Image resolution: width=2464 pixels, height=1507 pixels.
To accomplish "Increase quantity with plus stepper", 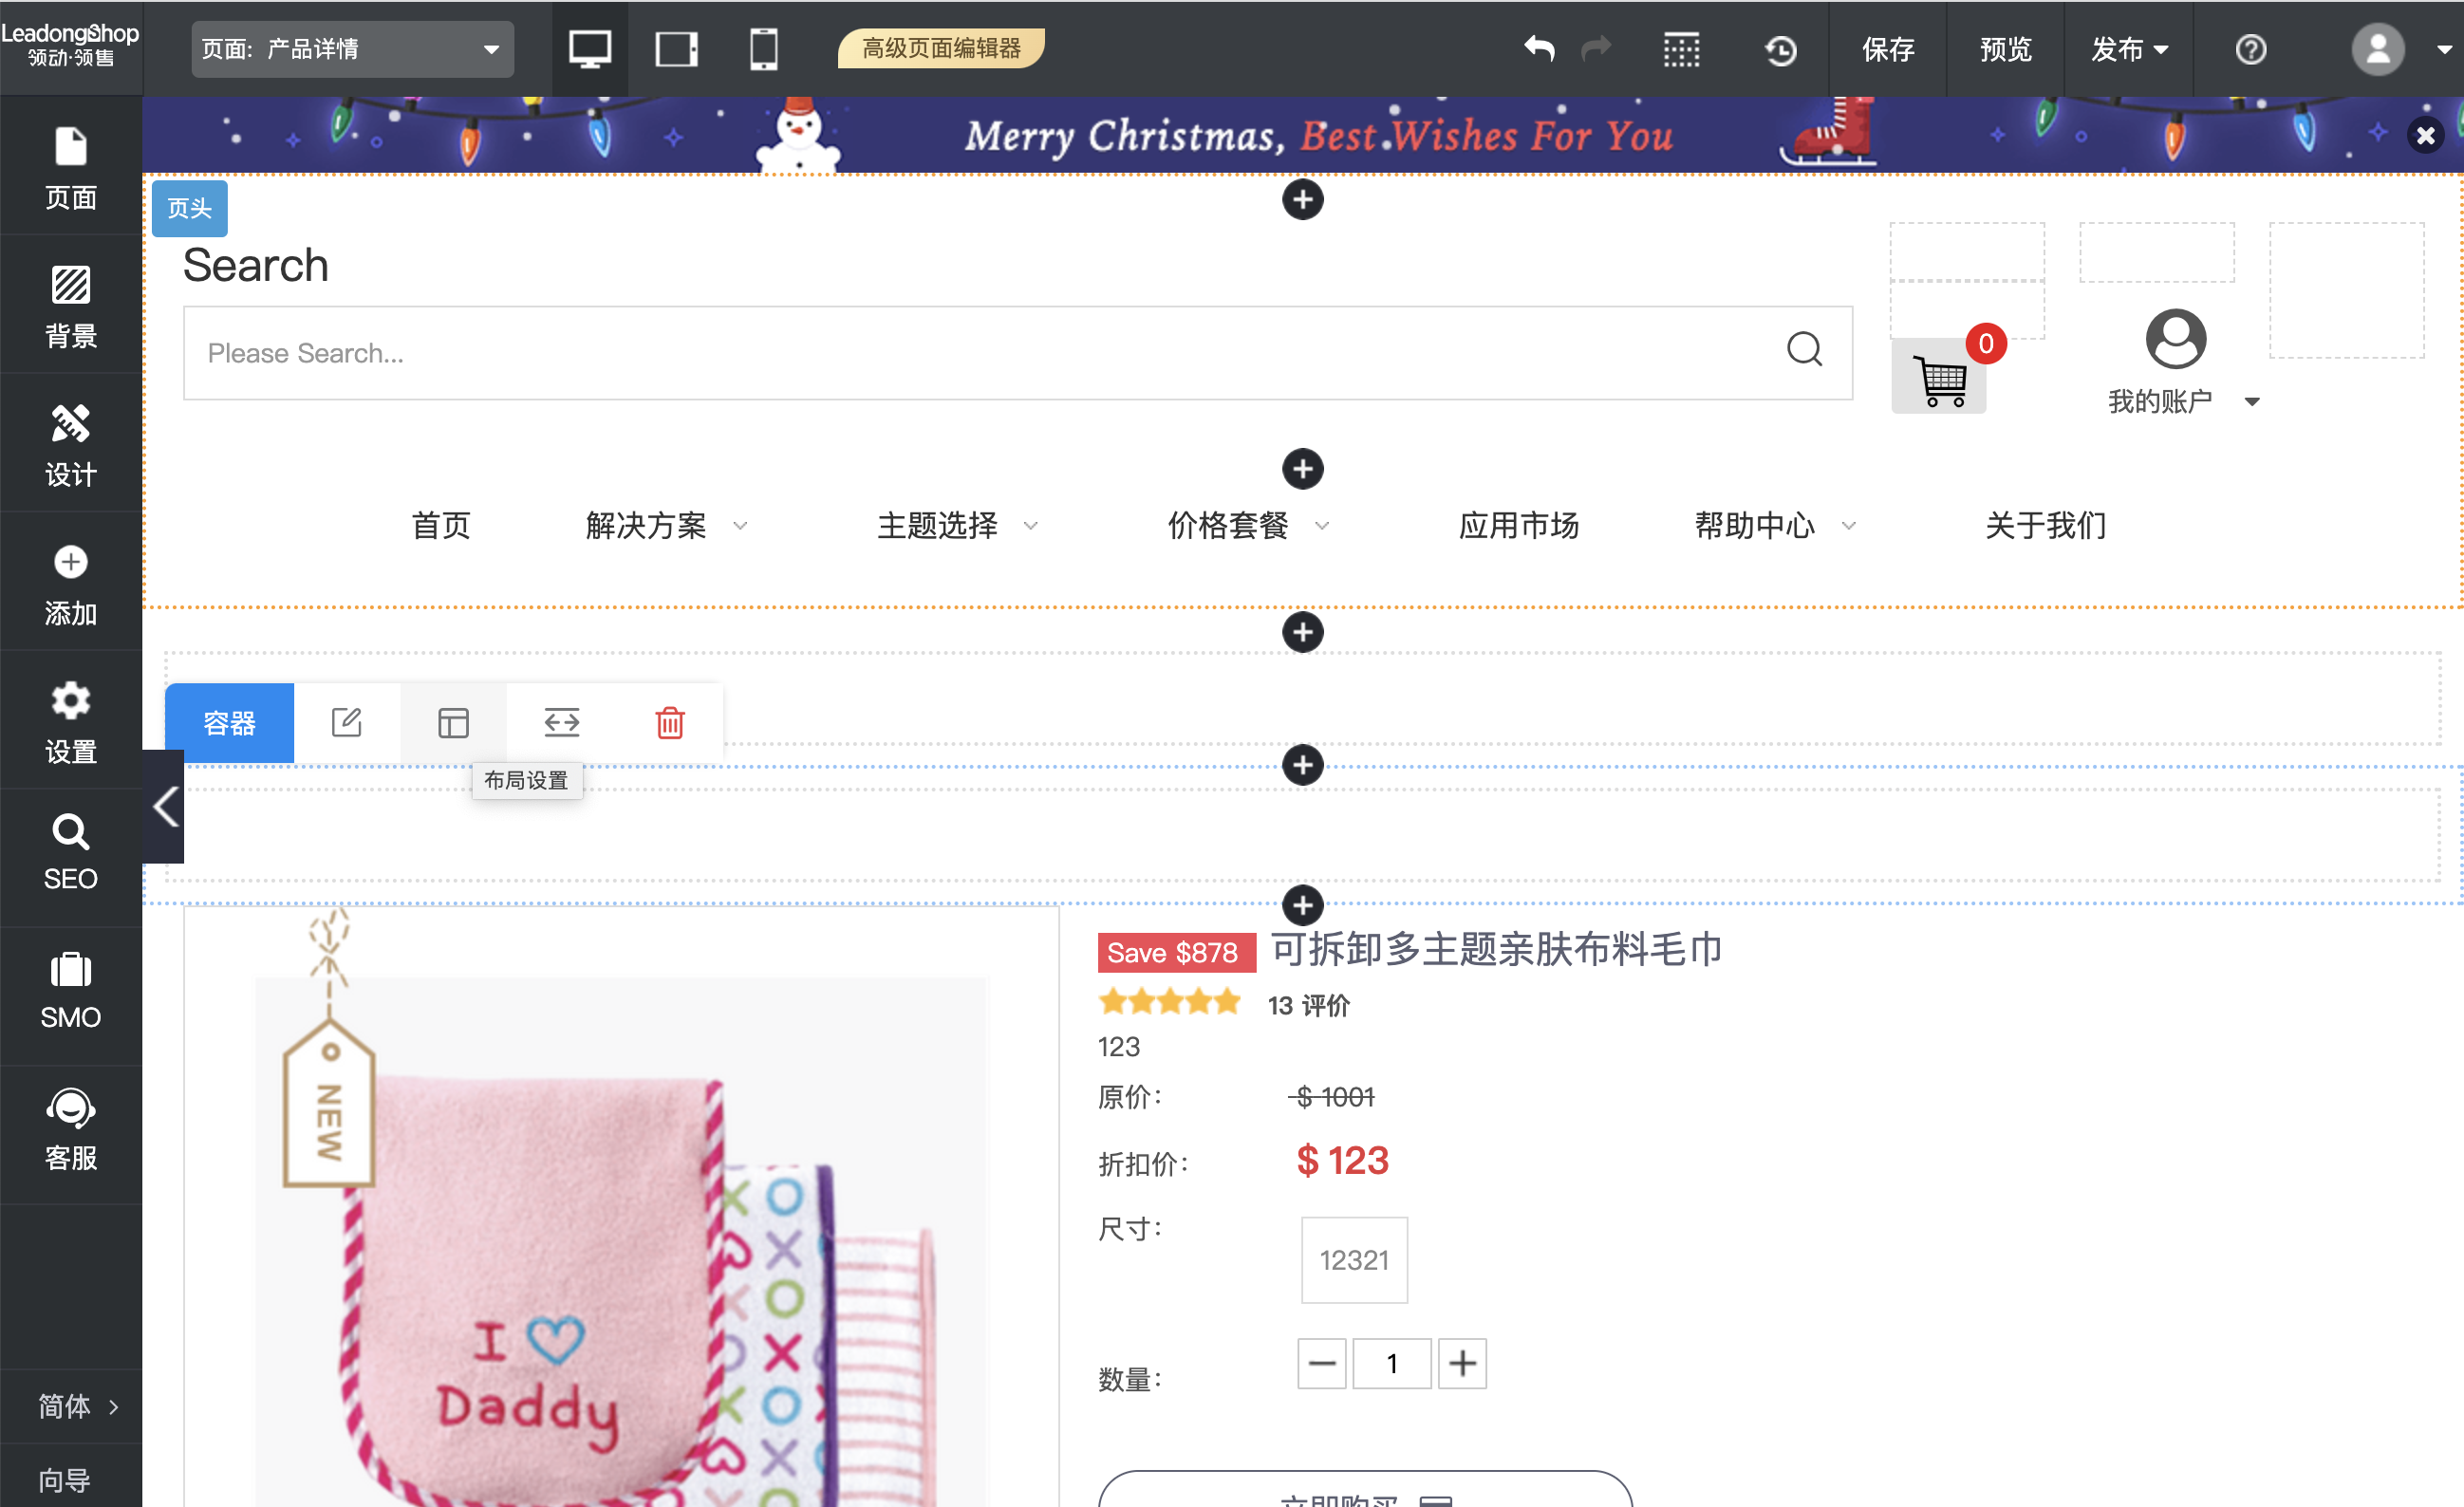I will [x=1462, y=1363].
